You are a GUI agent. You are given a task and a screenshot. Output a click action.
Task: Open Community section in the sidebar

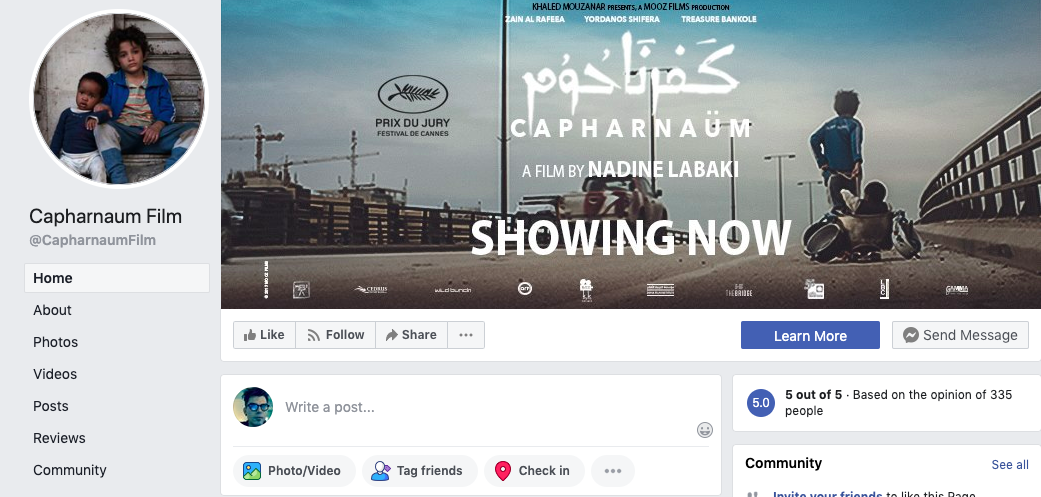(69, 470)
